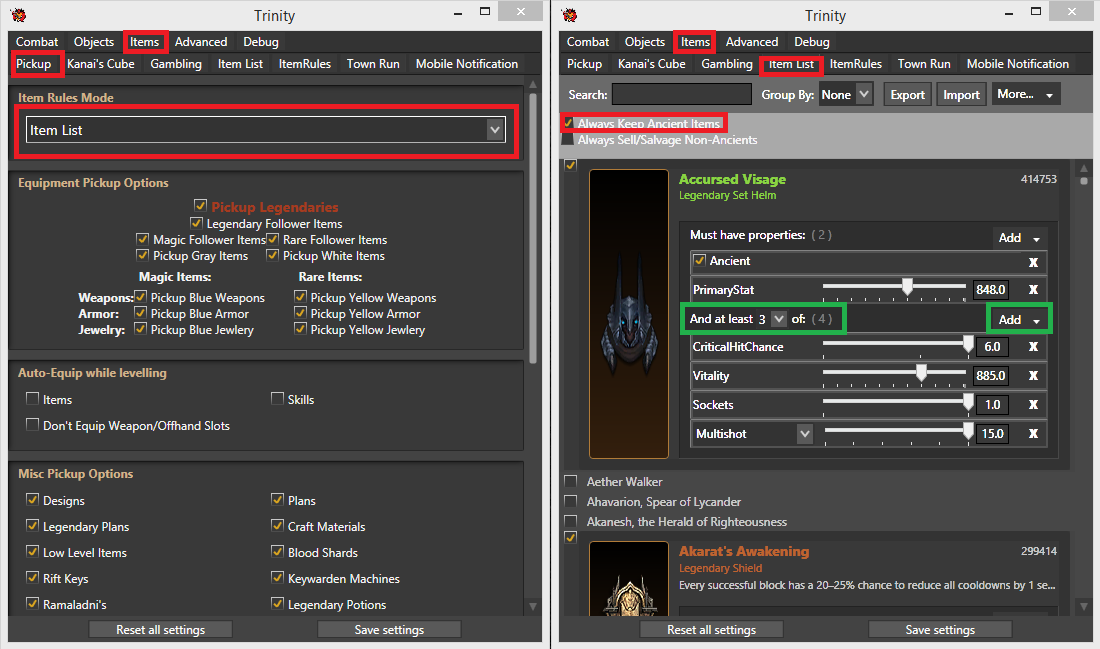Open the Combat tab in left window
The height and width of the screenshot is (649, 1100).
pos(37,42)
